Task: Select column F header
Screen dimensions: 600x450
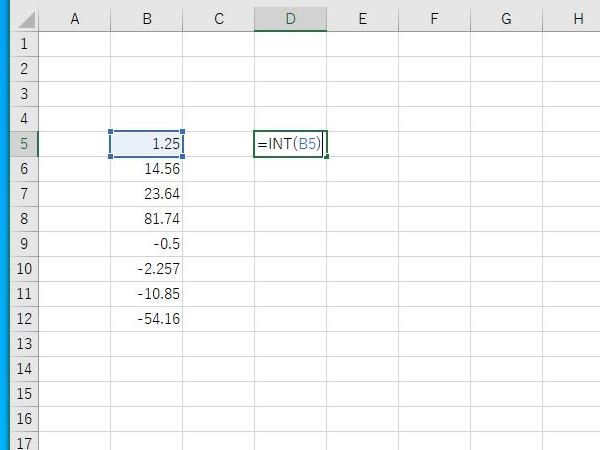Action: (434, 19)
